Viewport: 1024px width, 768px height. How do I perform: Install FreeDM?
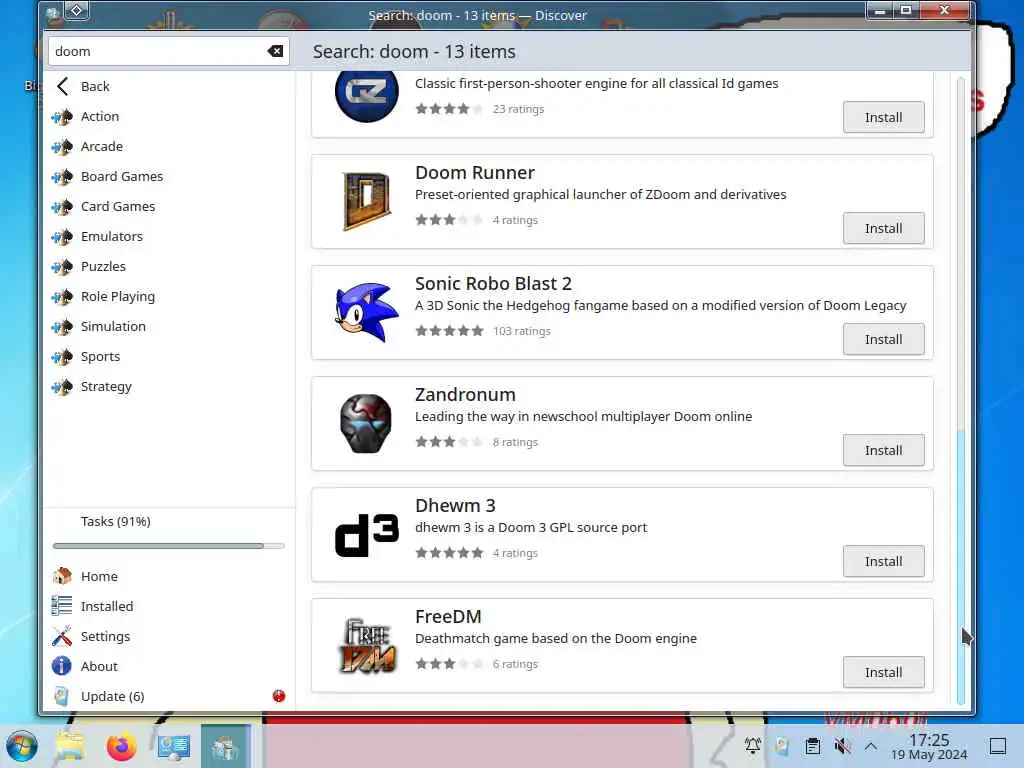click(884, 673)
